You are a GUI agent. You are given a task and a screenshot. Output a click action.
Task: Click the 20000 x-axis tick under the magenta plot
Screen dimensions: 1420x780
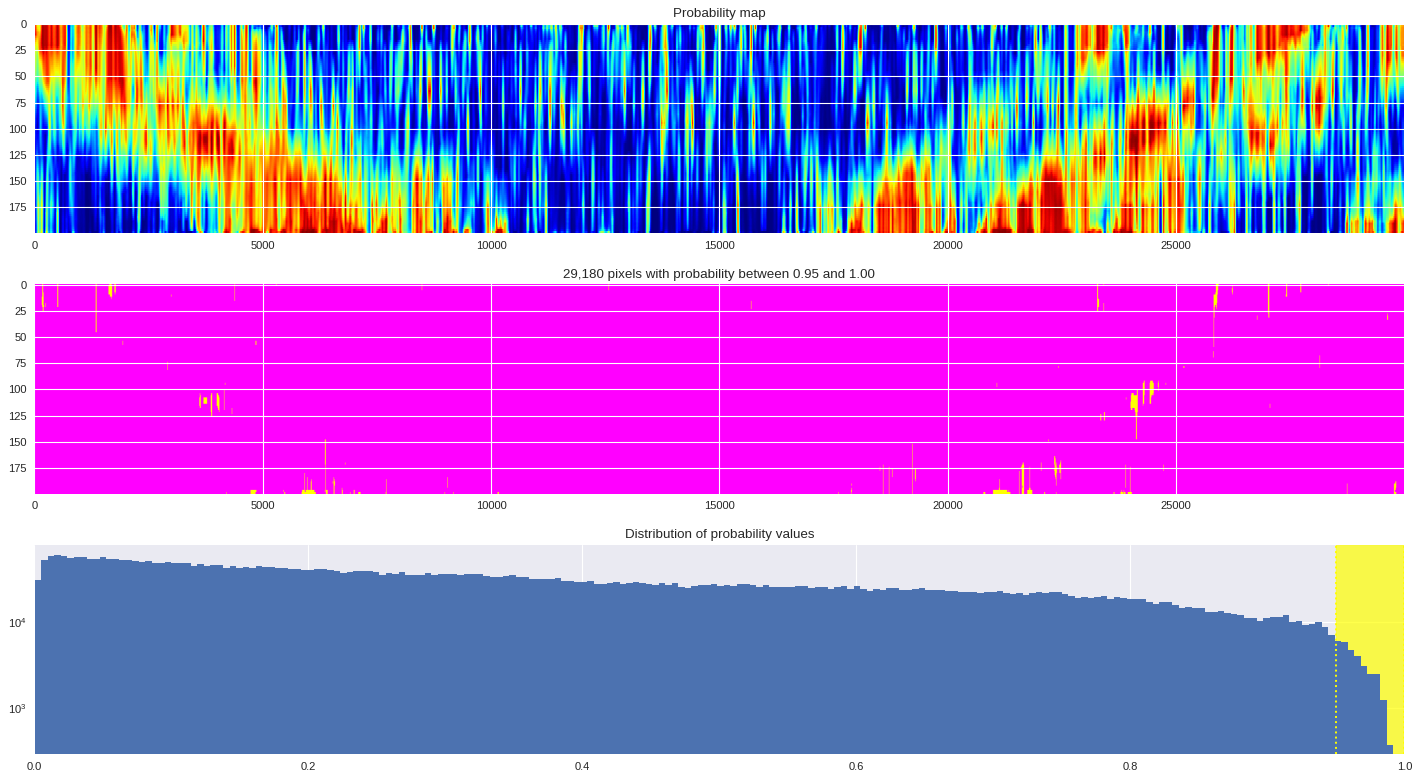[947, 505]
